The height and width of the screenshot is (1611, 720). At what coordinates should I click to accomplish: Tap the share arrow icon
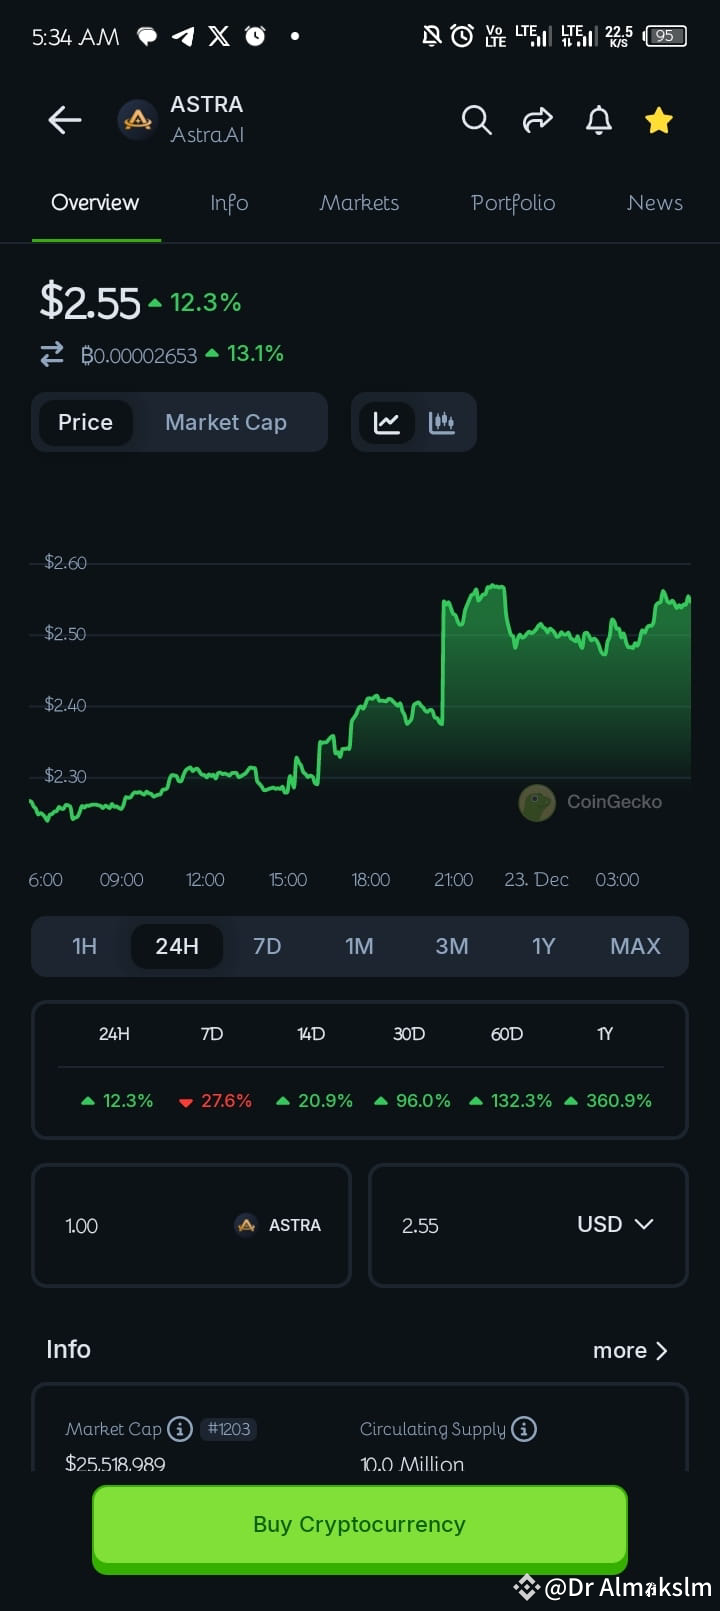pos(538,120)
